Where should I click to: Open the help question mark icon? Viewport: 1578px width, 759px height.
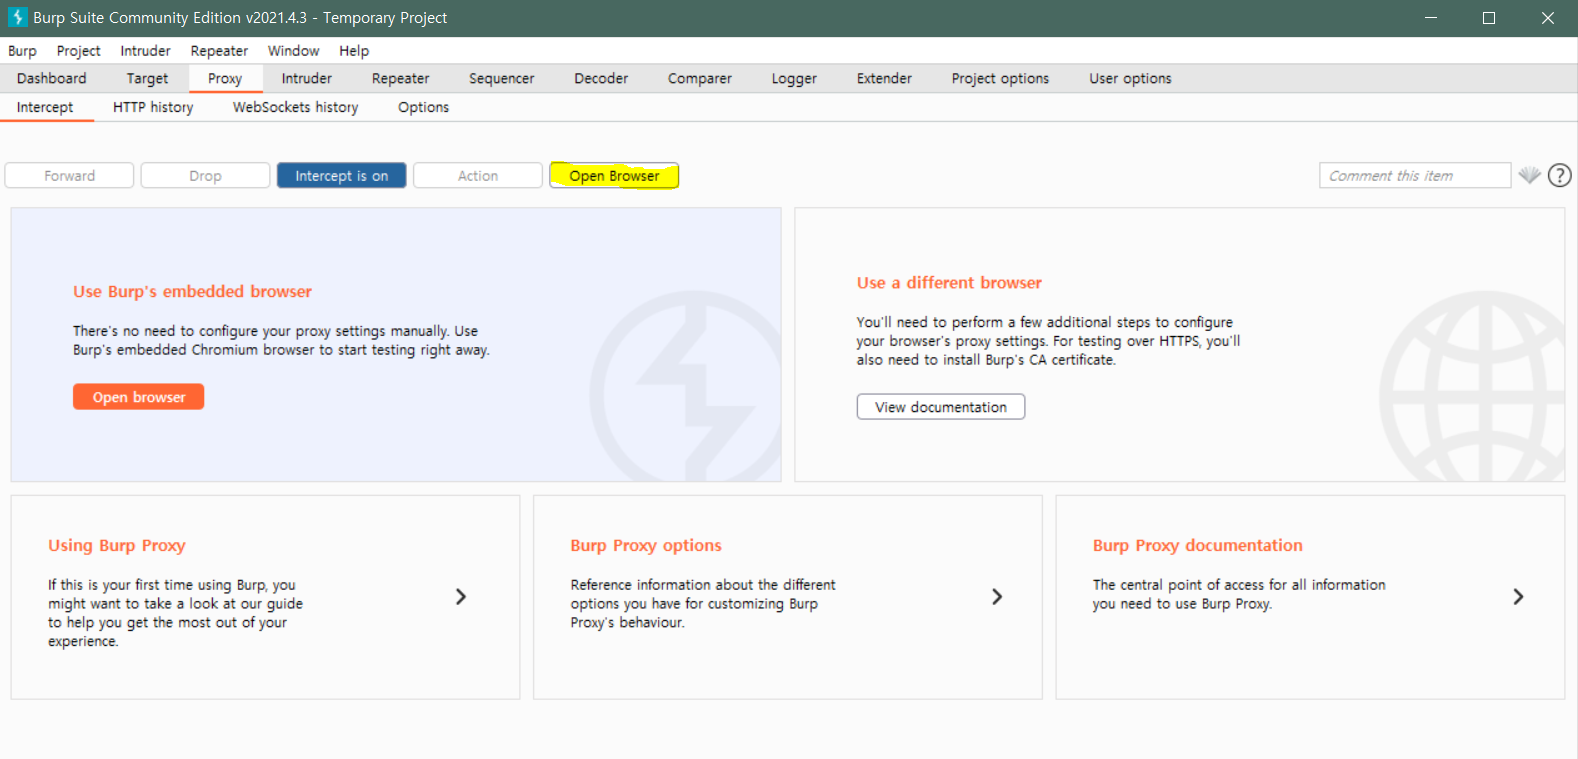1559,175
